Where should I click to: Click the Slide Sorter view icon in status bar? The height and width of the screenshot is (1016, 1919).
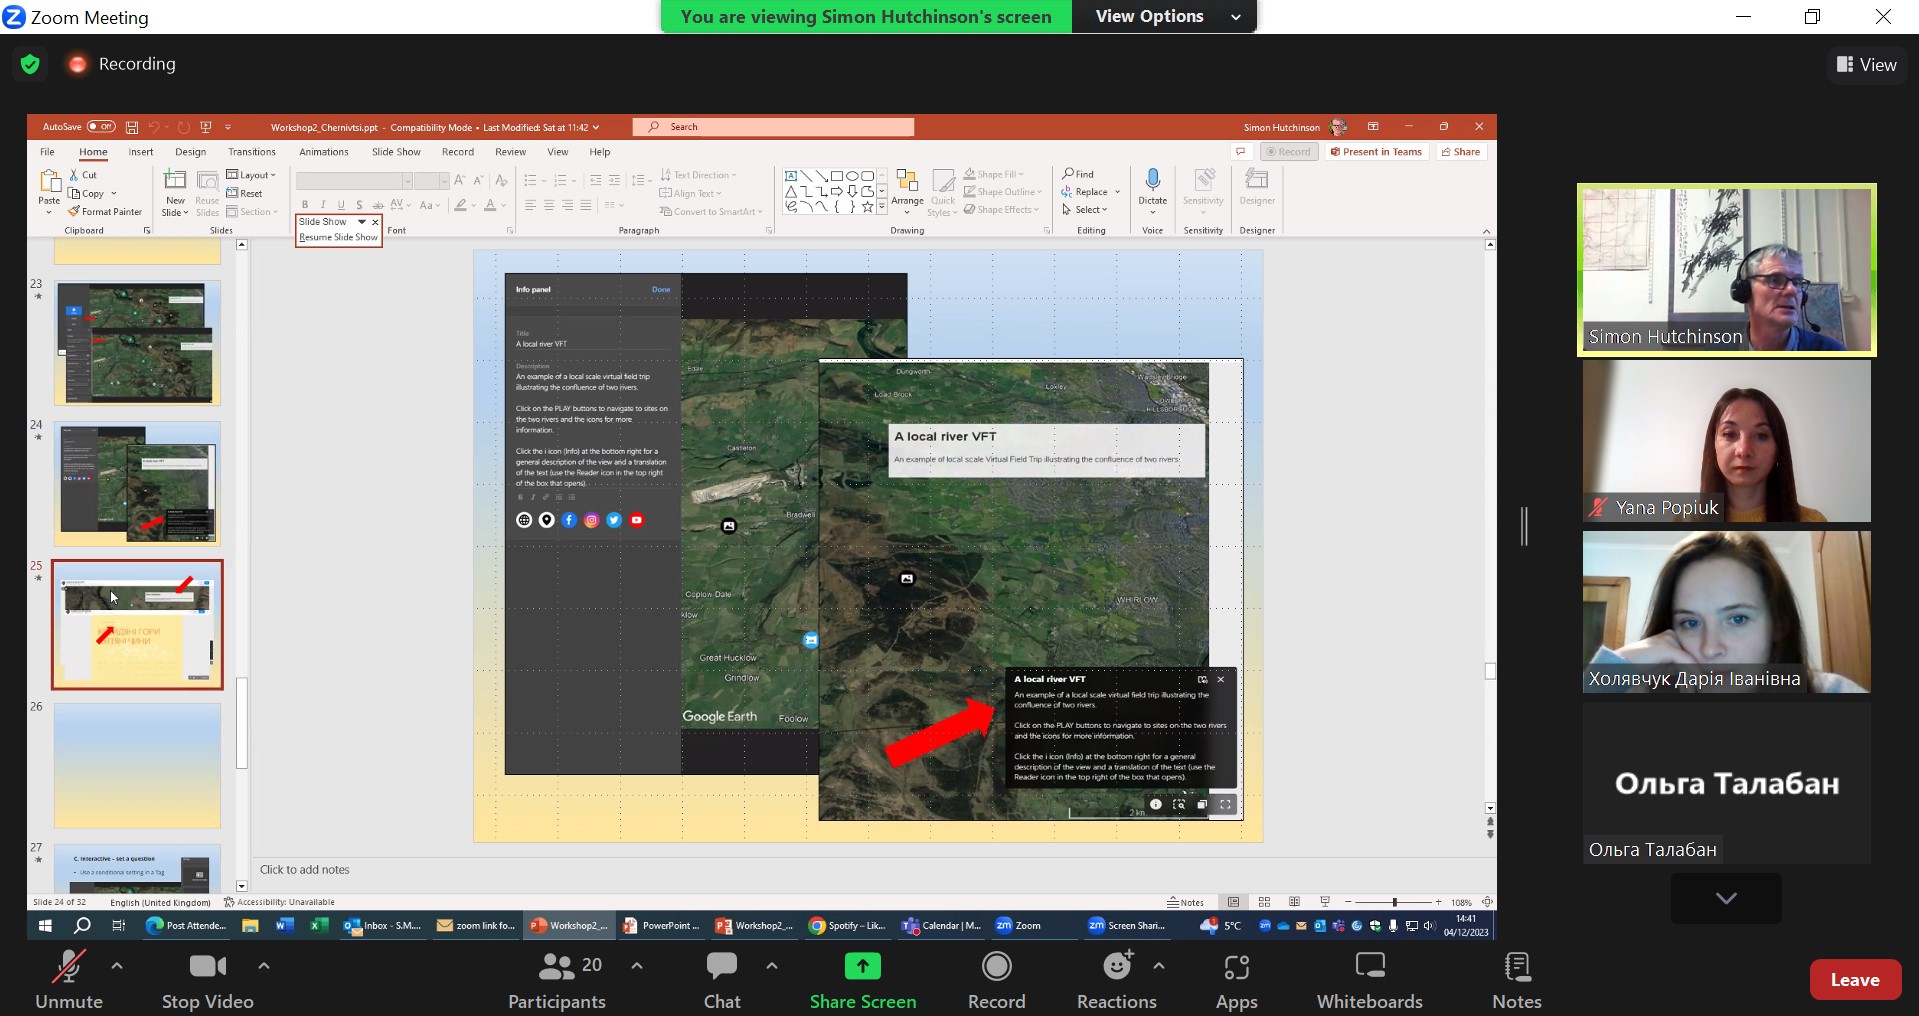pos(1264,902)
